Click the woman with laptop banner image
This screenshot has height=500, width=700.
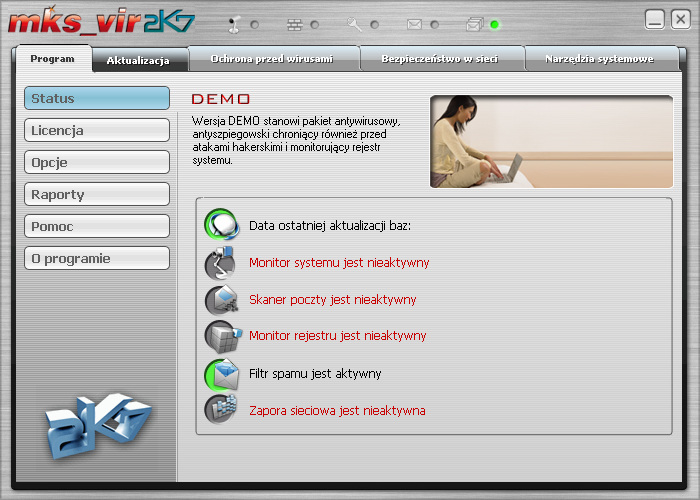pyautogui.click(x=551, y=142)
